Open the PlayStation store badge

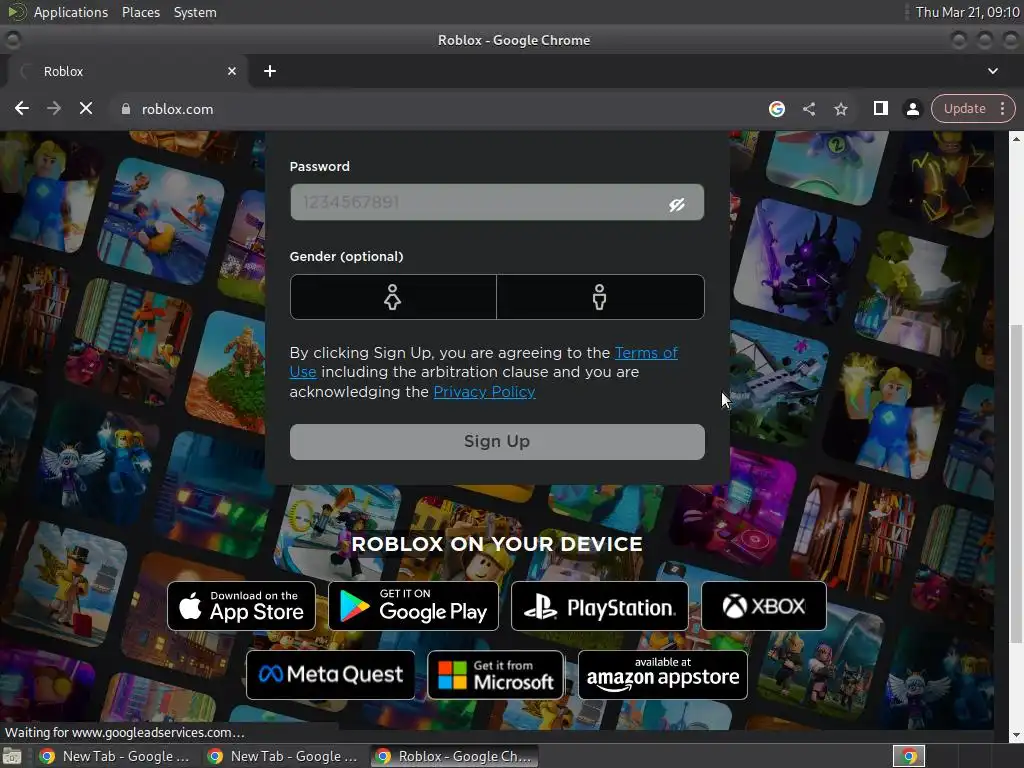[600, 606]
